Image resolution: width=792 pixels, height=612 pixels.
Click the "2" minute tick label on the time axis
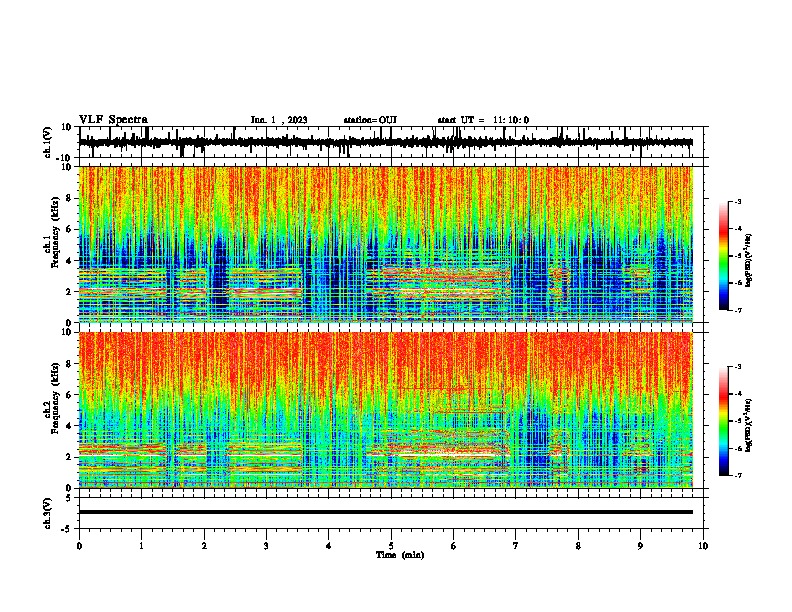pyautogui.click(x=204, y=546)
